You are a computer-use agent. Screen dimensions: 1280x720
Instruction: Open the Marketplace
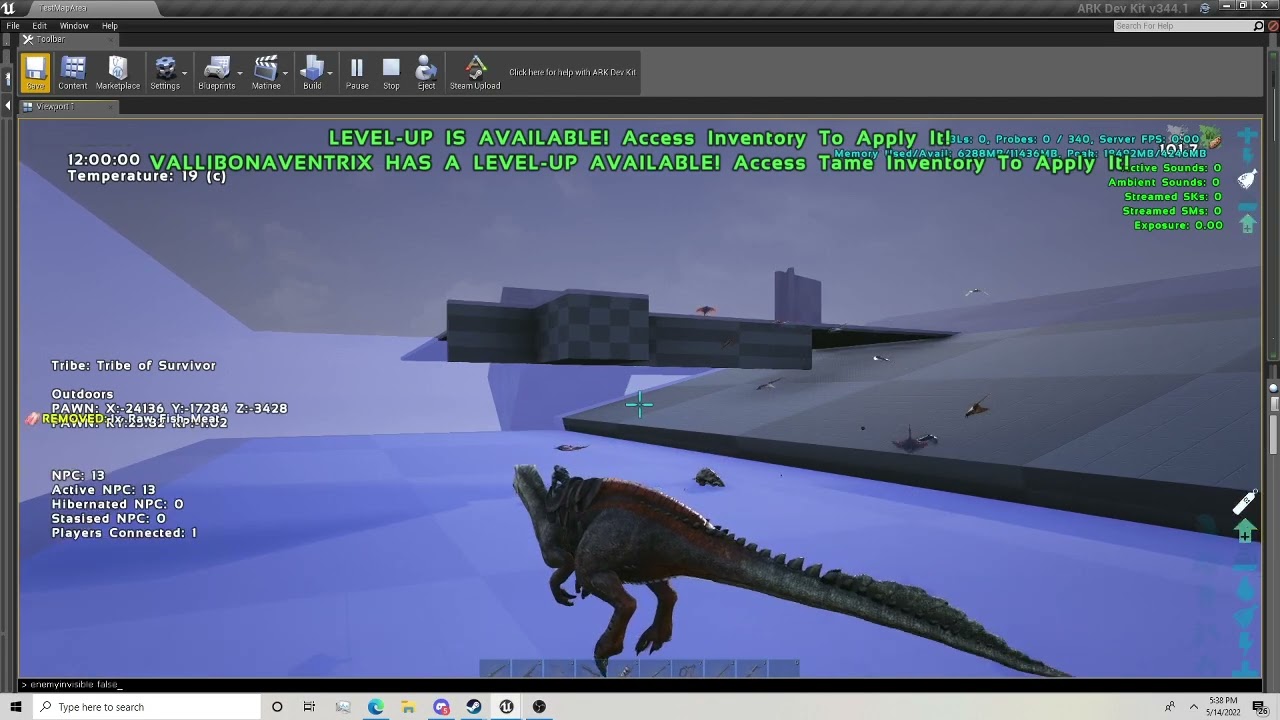(118, 72)
